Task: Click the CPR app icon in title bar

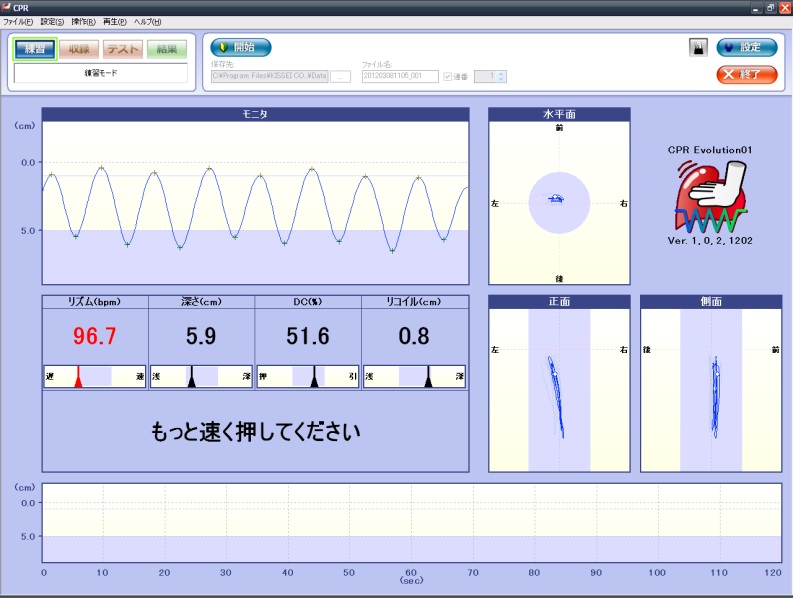Action: pos(7,7)
